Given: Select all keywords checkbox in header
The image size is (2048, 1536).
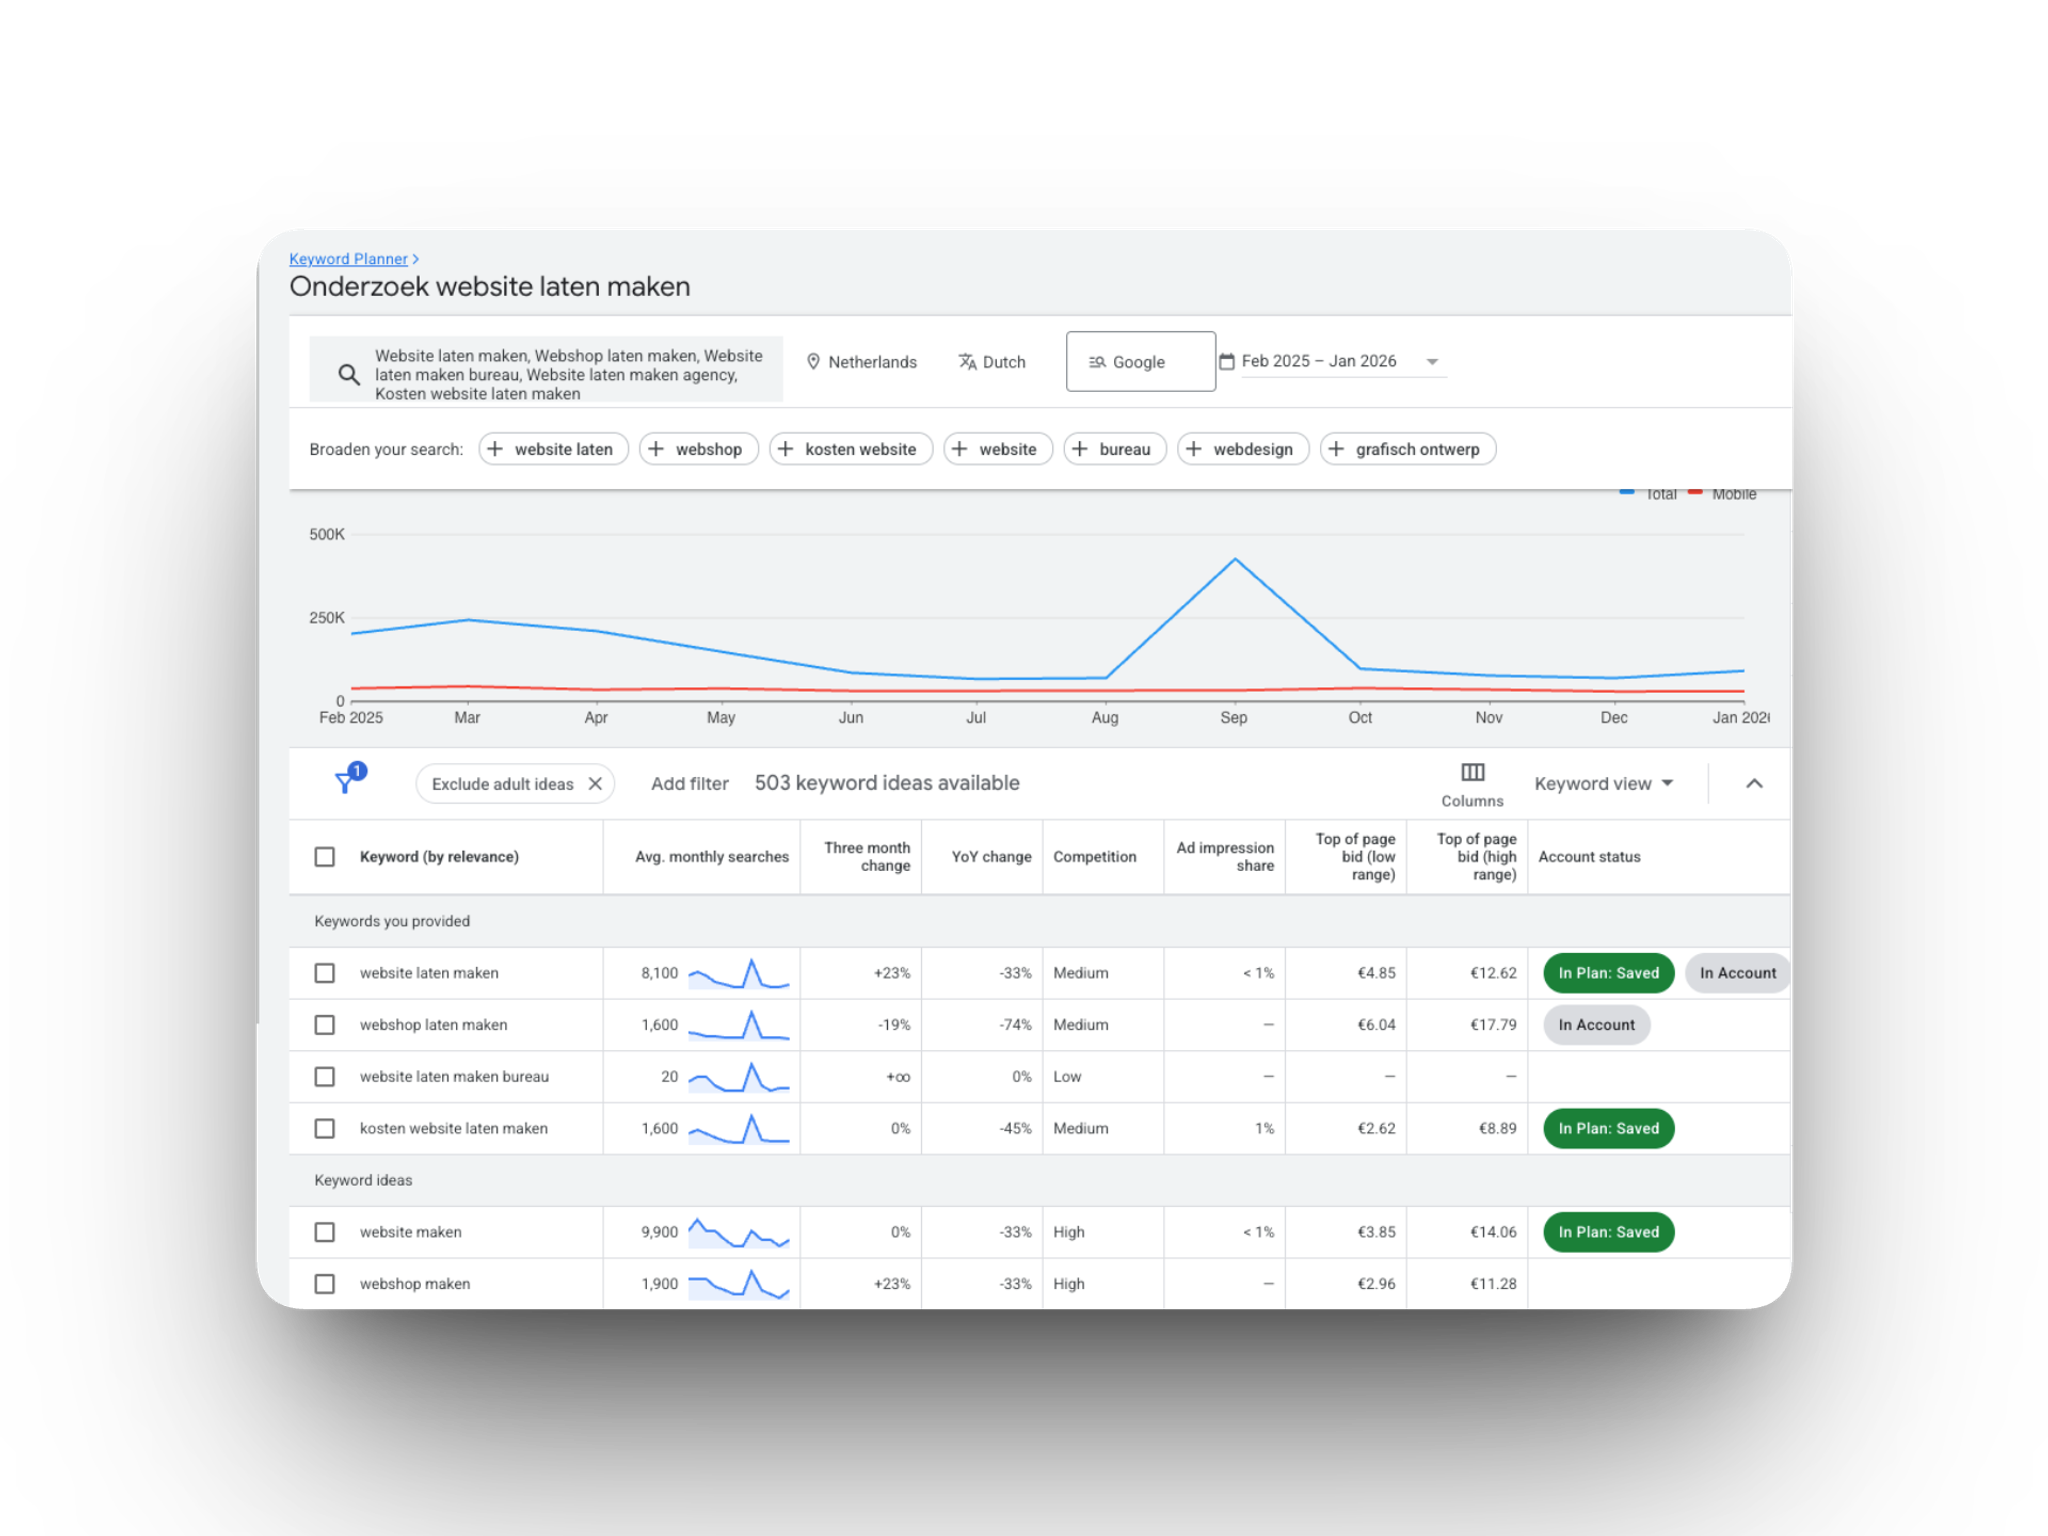Looking at the screenshot, I should pyautogui.click(x=324, y=857).
